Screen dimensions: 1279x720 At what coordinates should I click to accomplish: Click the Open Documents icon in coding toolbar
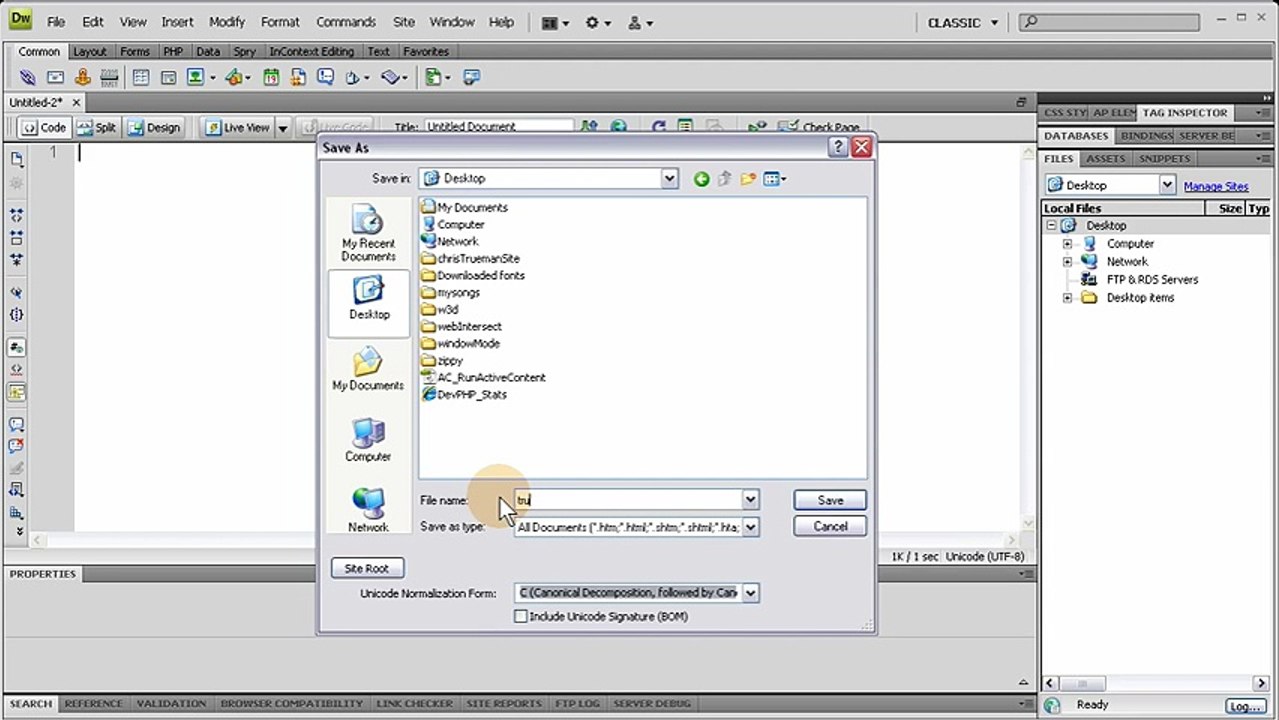pos(17,159)
